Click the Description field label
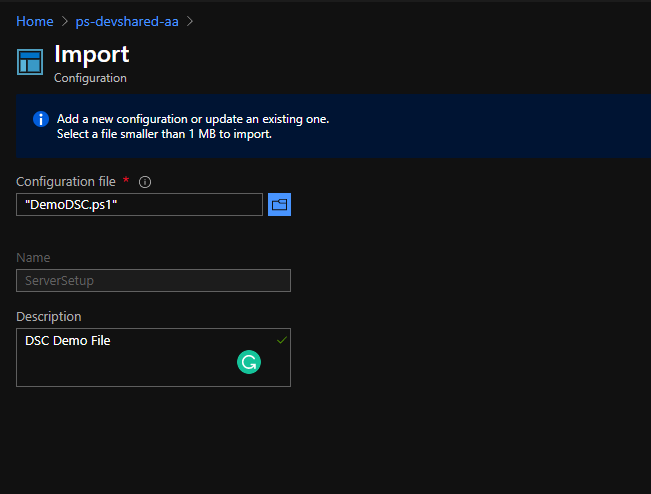The image size is (651, 494). click(49, 316)
